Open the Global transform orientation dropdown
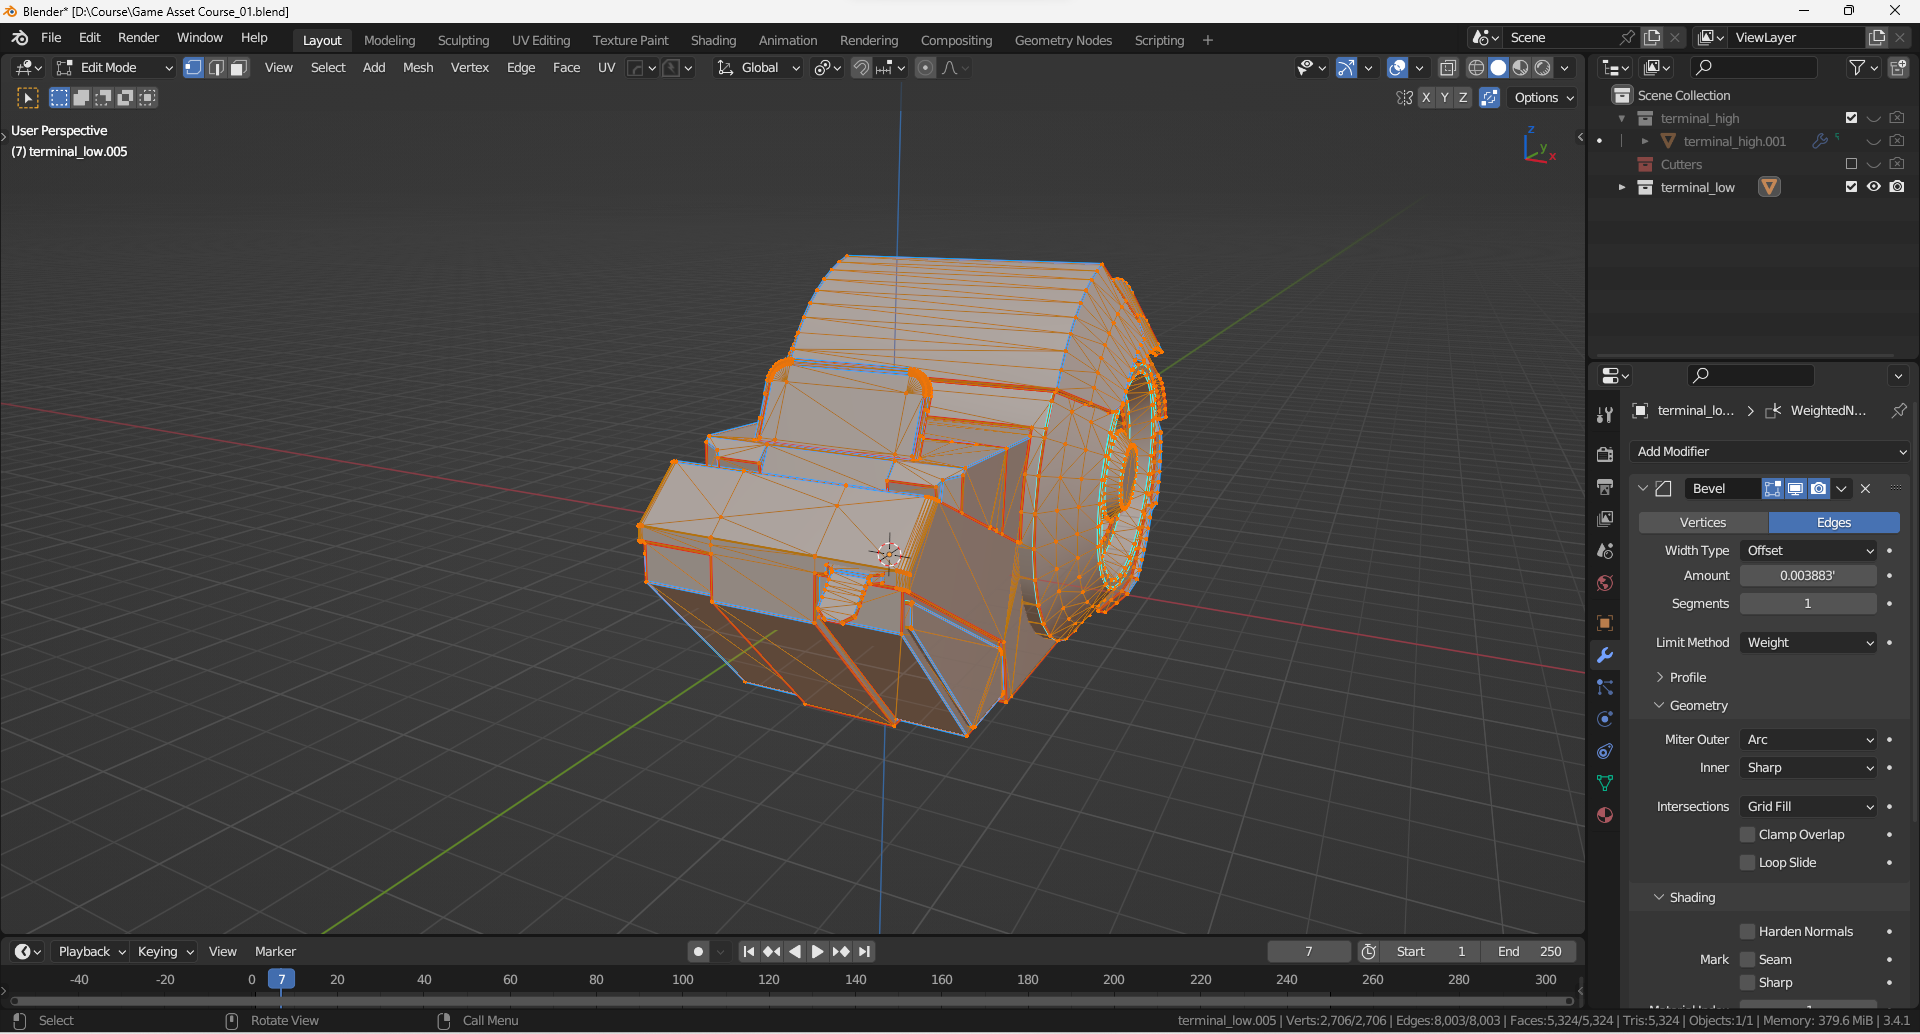Viewport: 1920px width, 1034px height. (x=758, y=68)
